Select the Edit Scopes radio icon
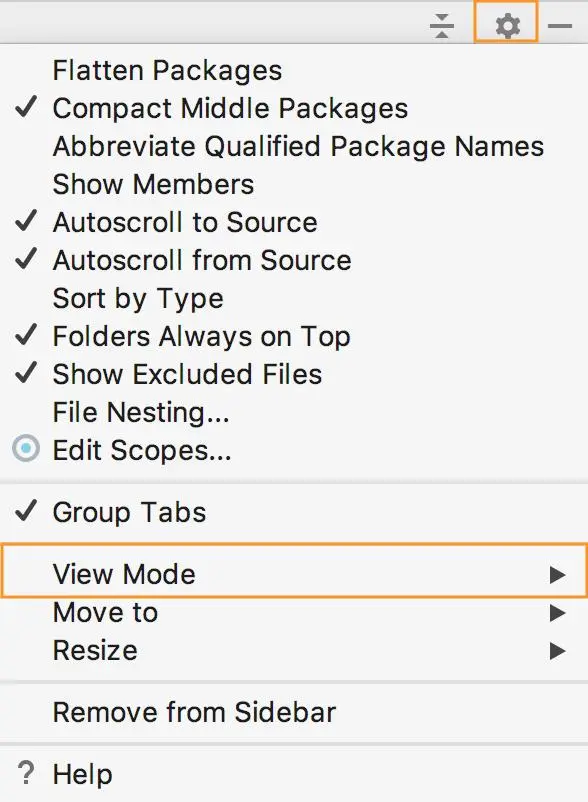 pyautogui.click(x=26, y=450)
